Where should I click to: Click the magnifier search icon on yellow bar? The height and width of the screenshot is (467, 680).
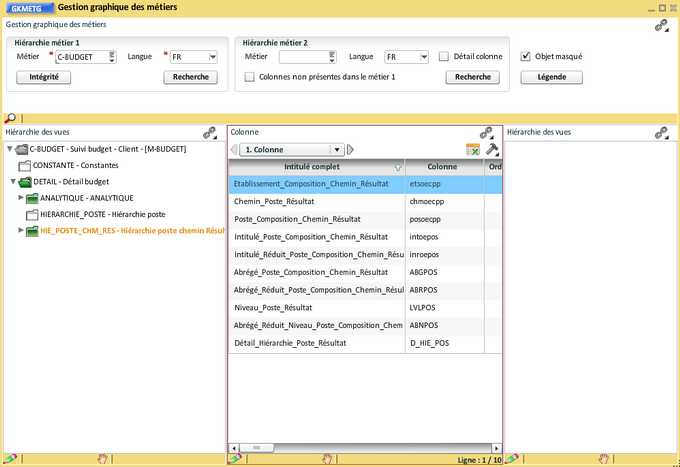tap(10, 118)
